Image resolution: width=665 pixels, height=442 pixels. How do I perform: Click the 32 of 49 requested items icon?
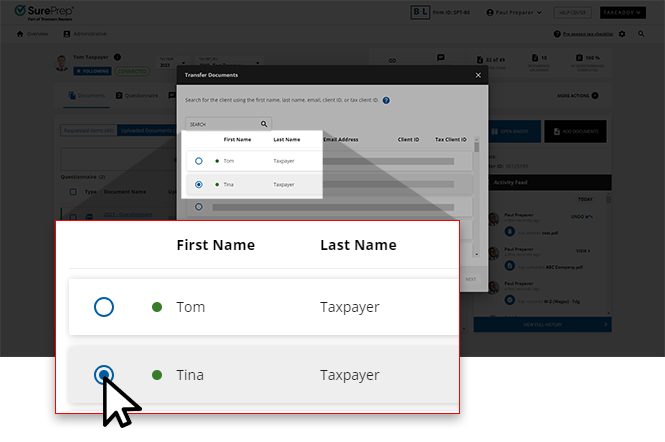point(480,60)
